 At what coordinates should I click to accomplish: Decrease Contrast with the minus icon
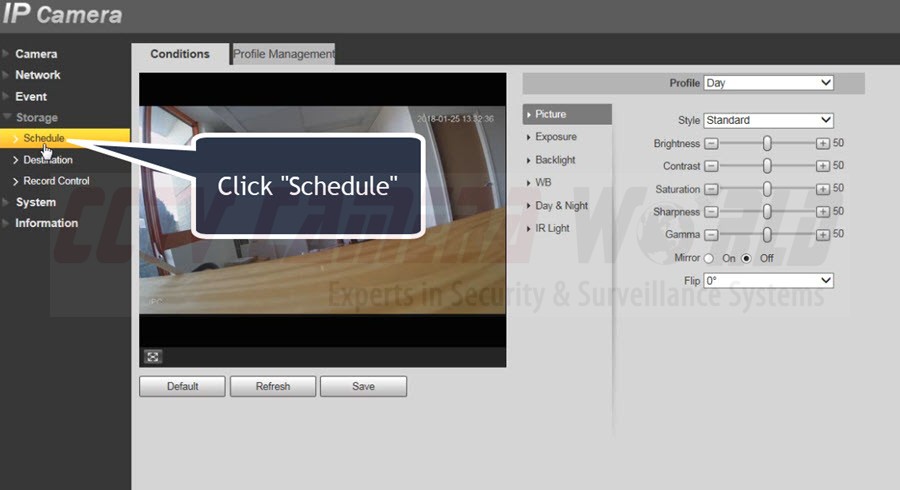click(x=711, y=166)
